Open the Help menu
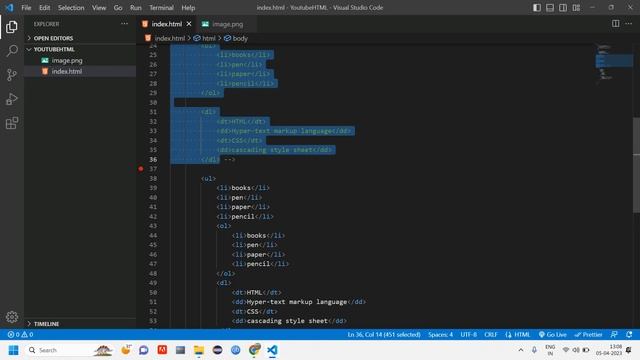This screenshot has height=360, width=640. coord(188,8)
